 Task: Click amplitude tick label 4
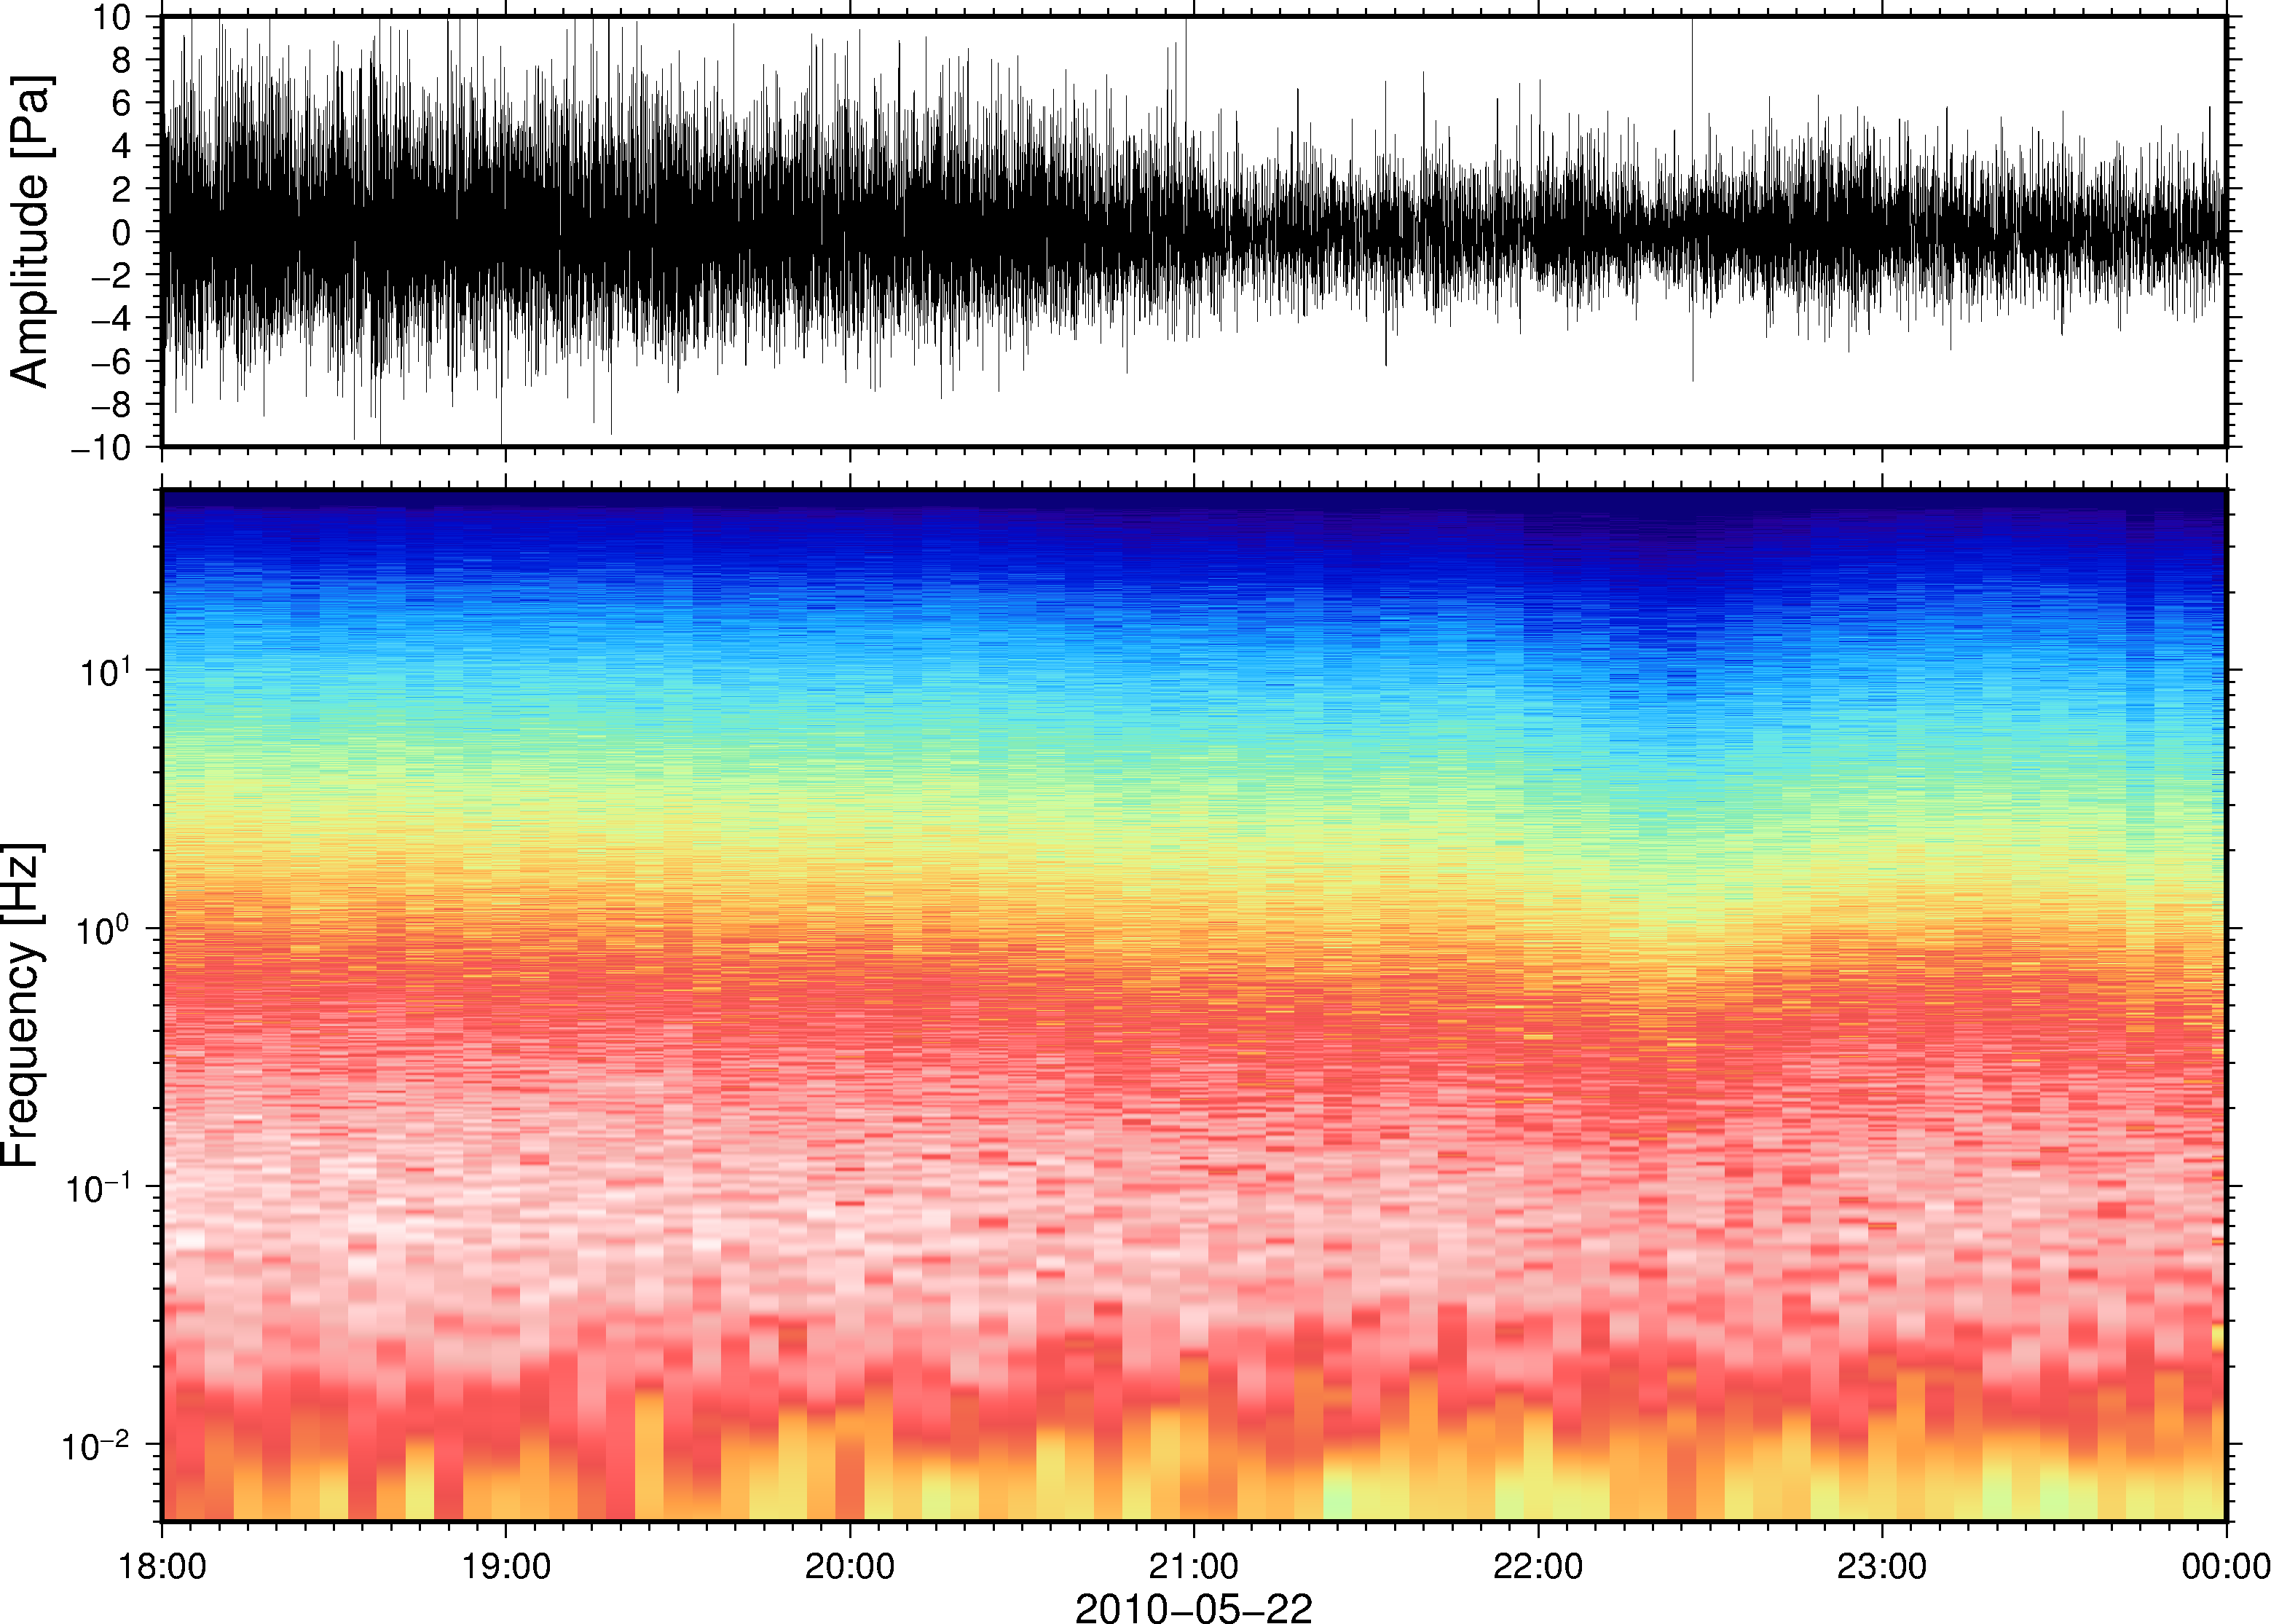(x=121, y=146)
